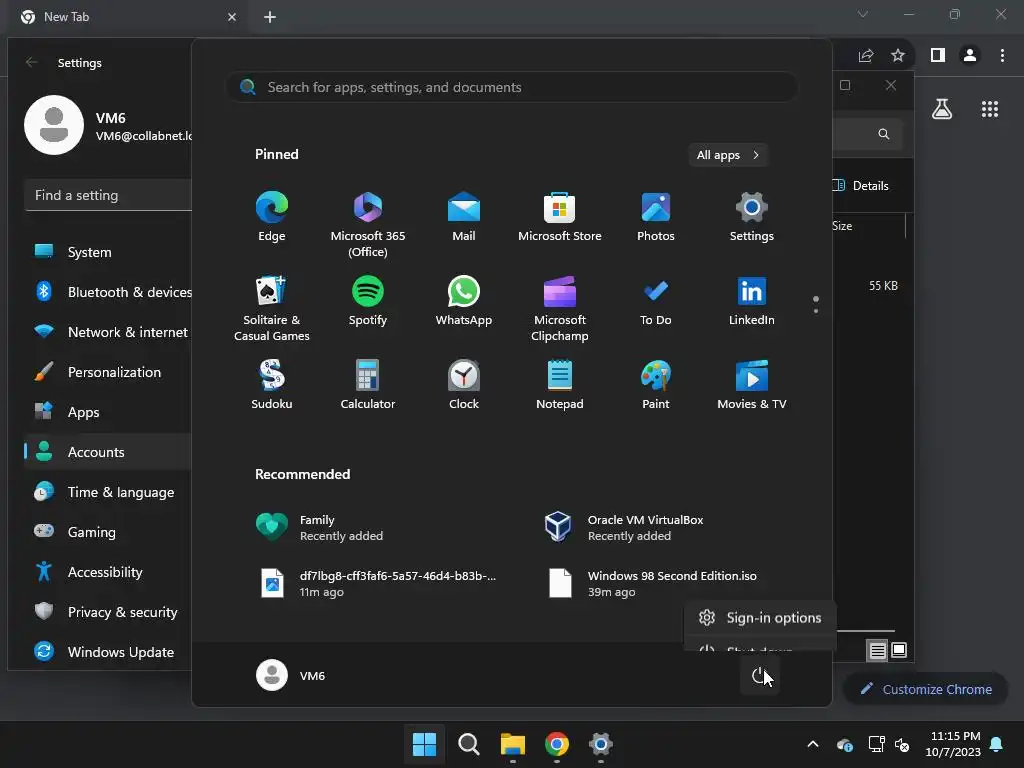Open the Chrome profile avatar
1024x768 pixels.
(x=970, y=56)
